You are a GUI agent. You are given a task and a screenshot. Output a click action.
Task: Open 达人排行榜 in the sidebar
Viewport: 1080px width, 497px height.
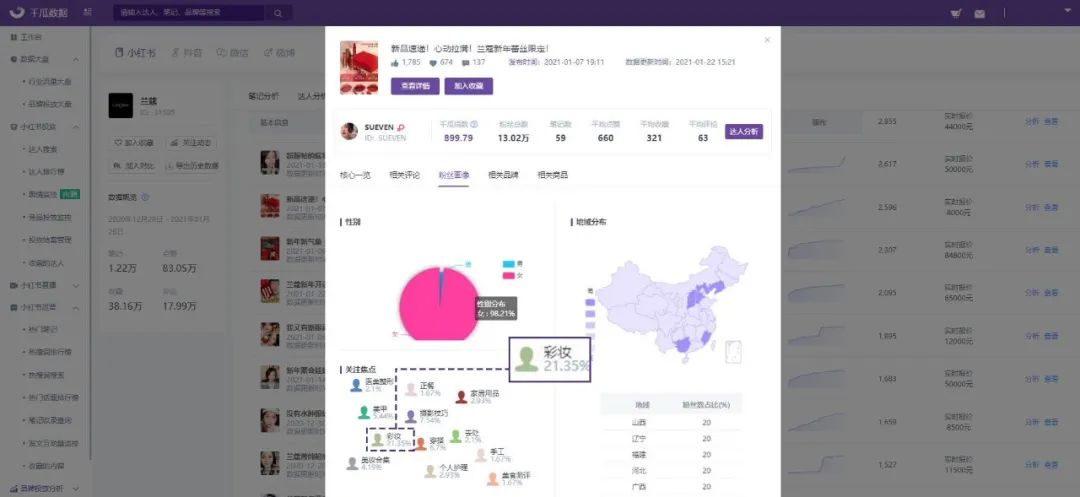pyautogui.click(x=46, y=171)
